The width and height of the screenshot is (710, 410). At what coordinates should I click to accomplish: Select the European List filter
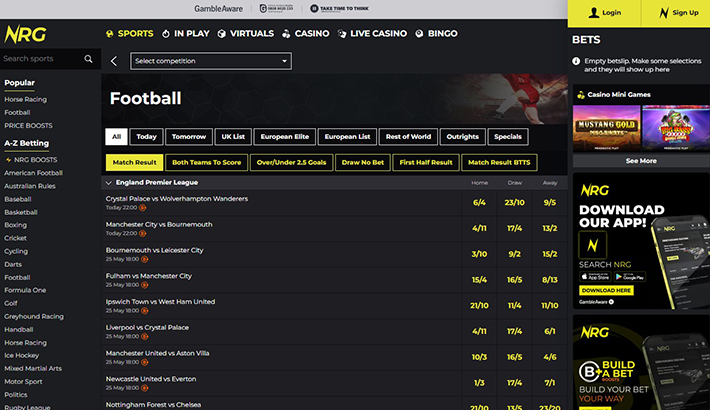[347, 137]
